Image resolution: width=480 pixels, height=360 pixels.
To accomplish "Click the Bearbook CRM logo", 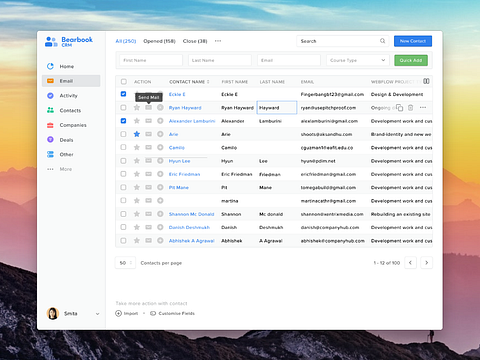I will [x=69, y=42].
